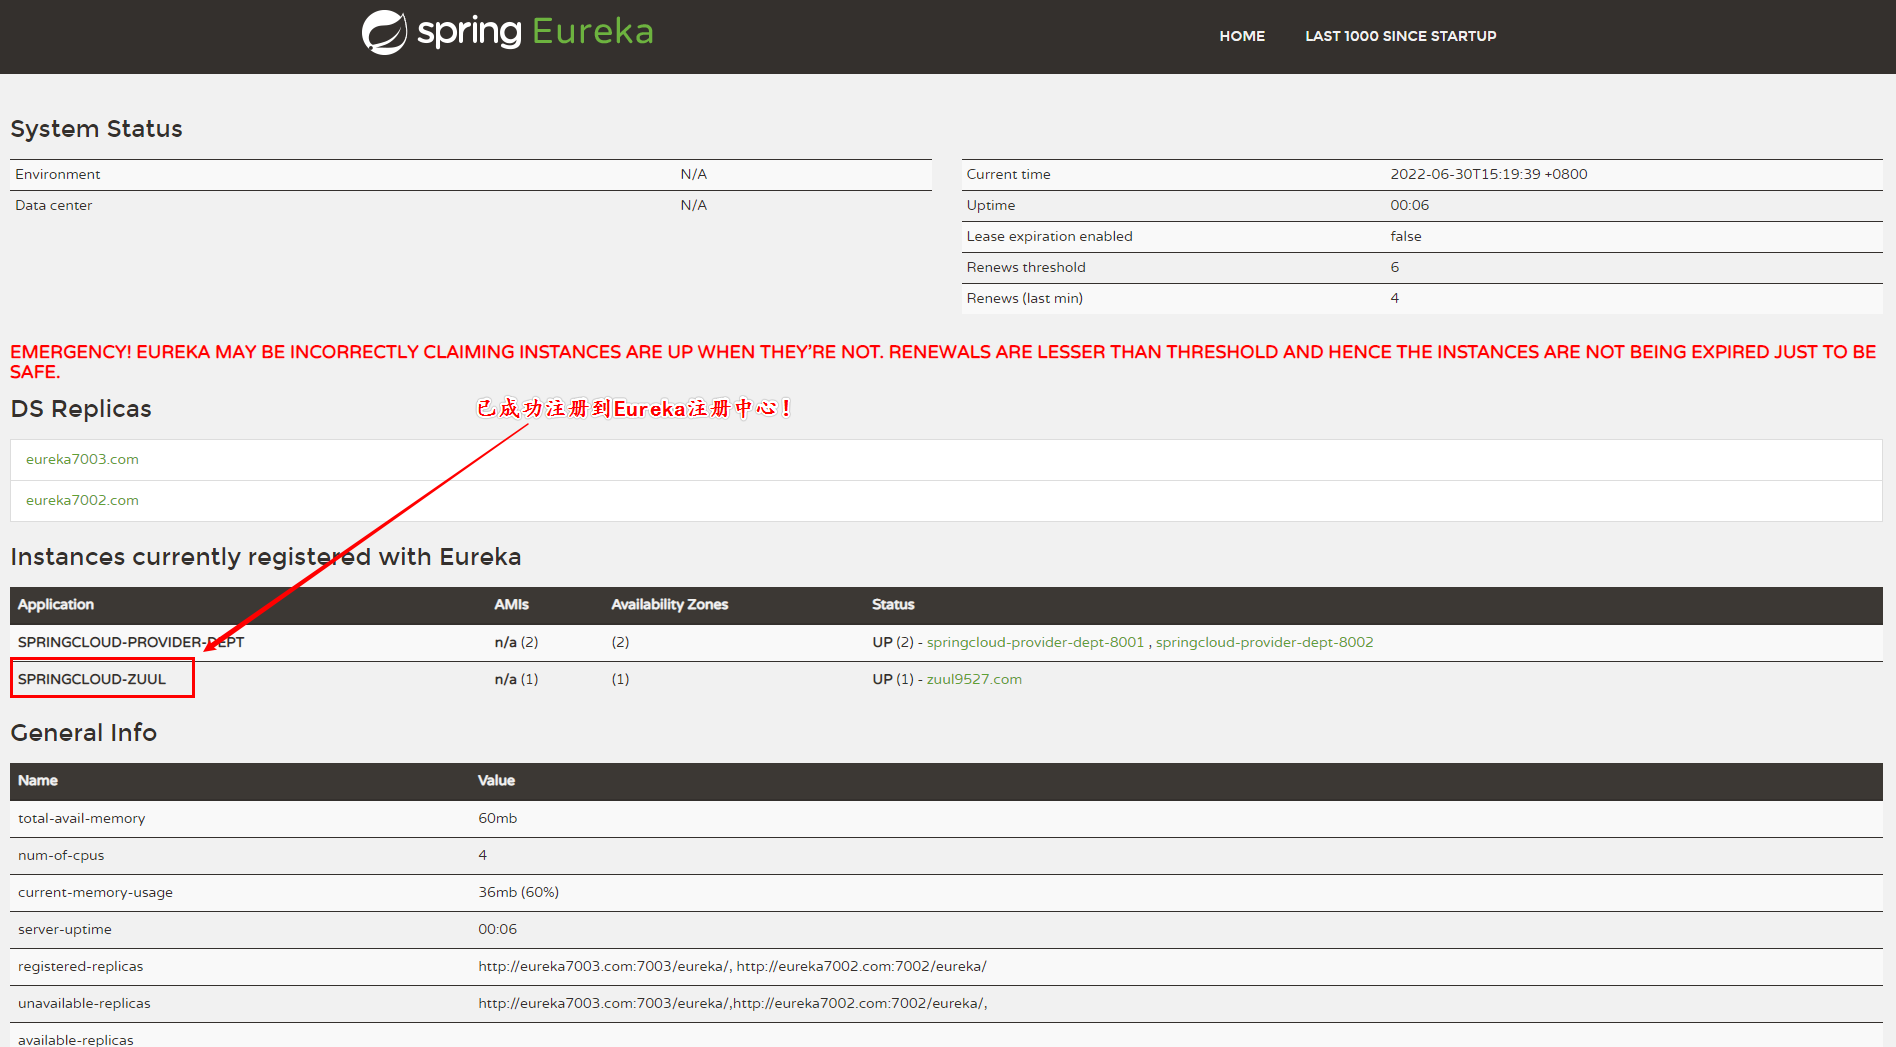Select the SPRINGCLOUD-ZUUL application cell

(x=92, y=679)
